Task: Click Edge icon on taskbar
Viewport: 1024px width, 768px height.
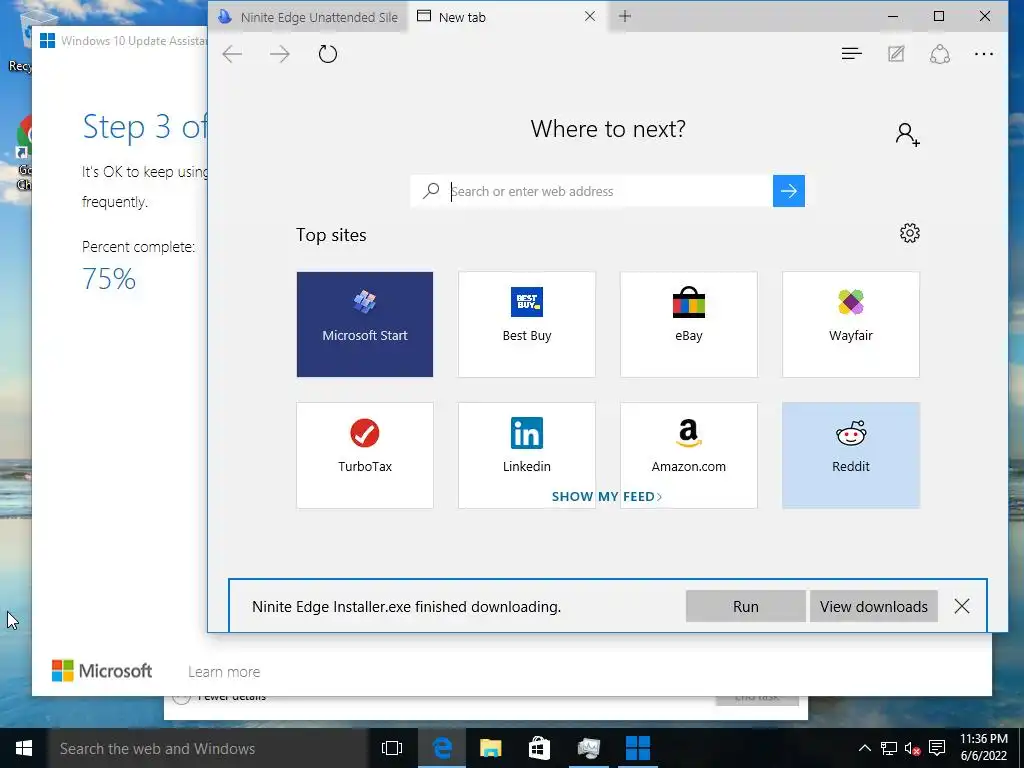Action: [442, 748]
